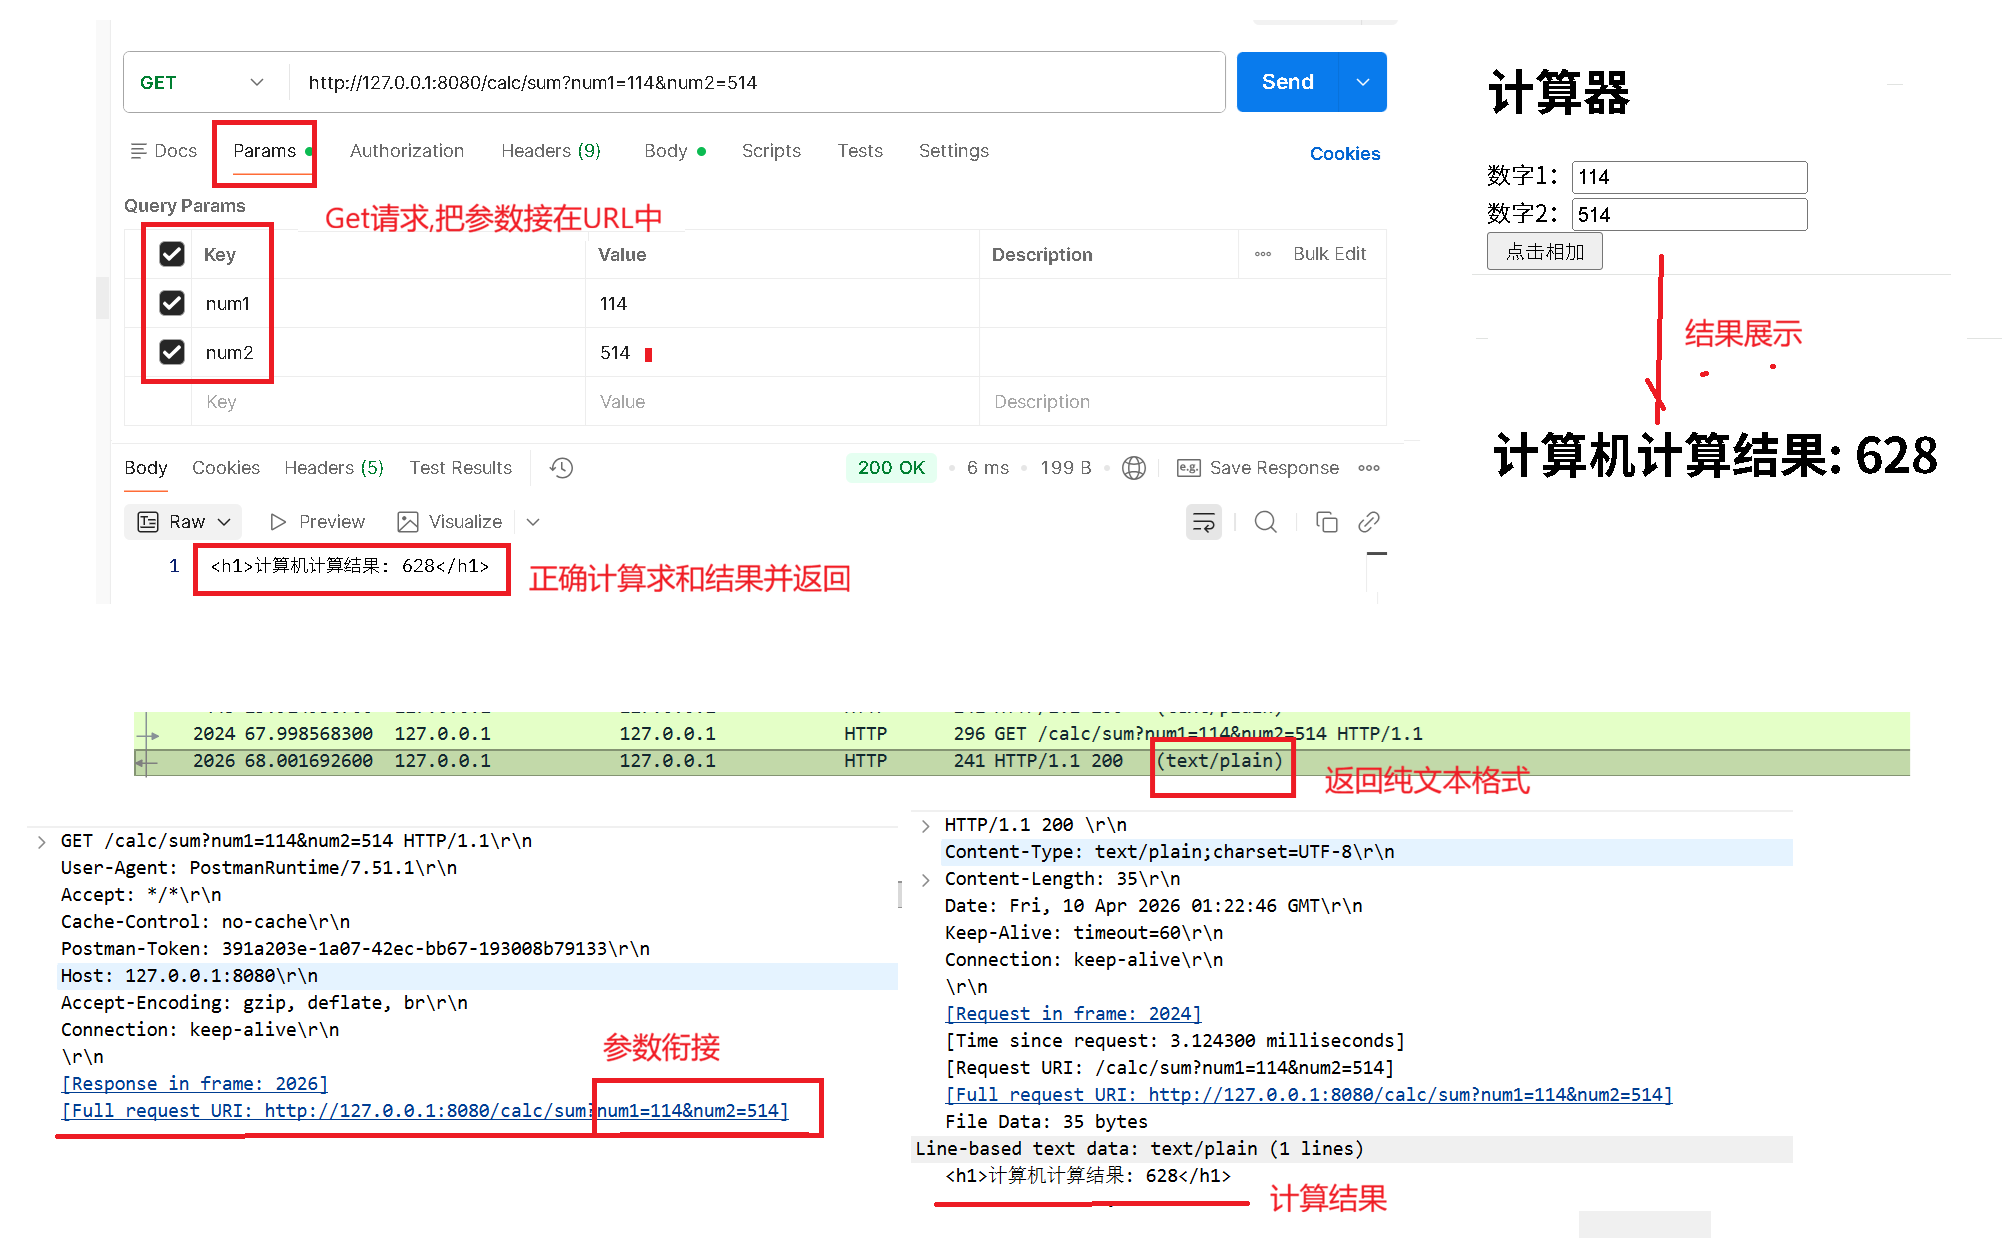Screen dimensions: 2002x1249
Task: Expand the HTTP/1.1 200 response tree row
Action: tap(925, 825)
